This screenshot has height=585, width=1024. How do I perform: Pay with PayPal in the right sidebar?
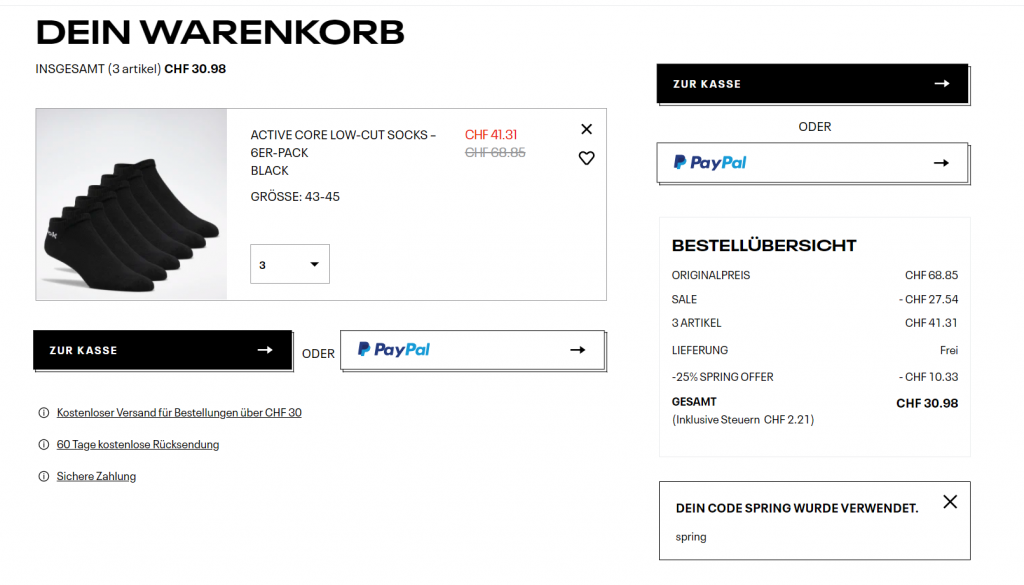pyautogui.click(x=812, y=162)
